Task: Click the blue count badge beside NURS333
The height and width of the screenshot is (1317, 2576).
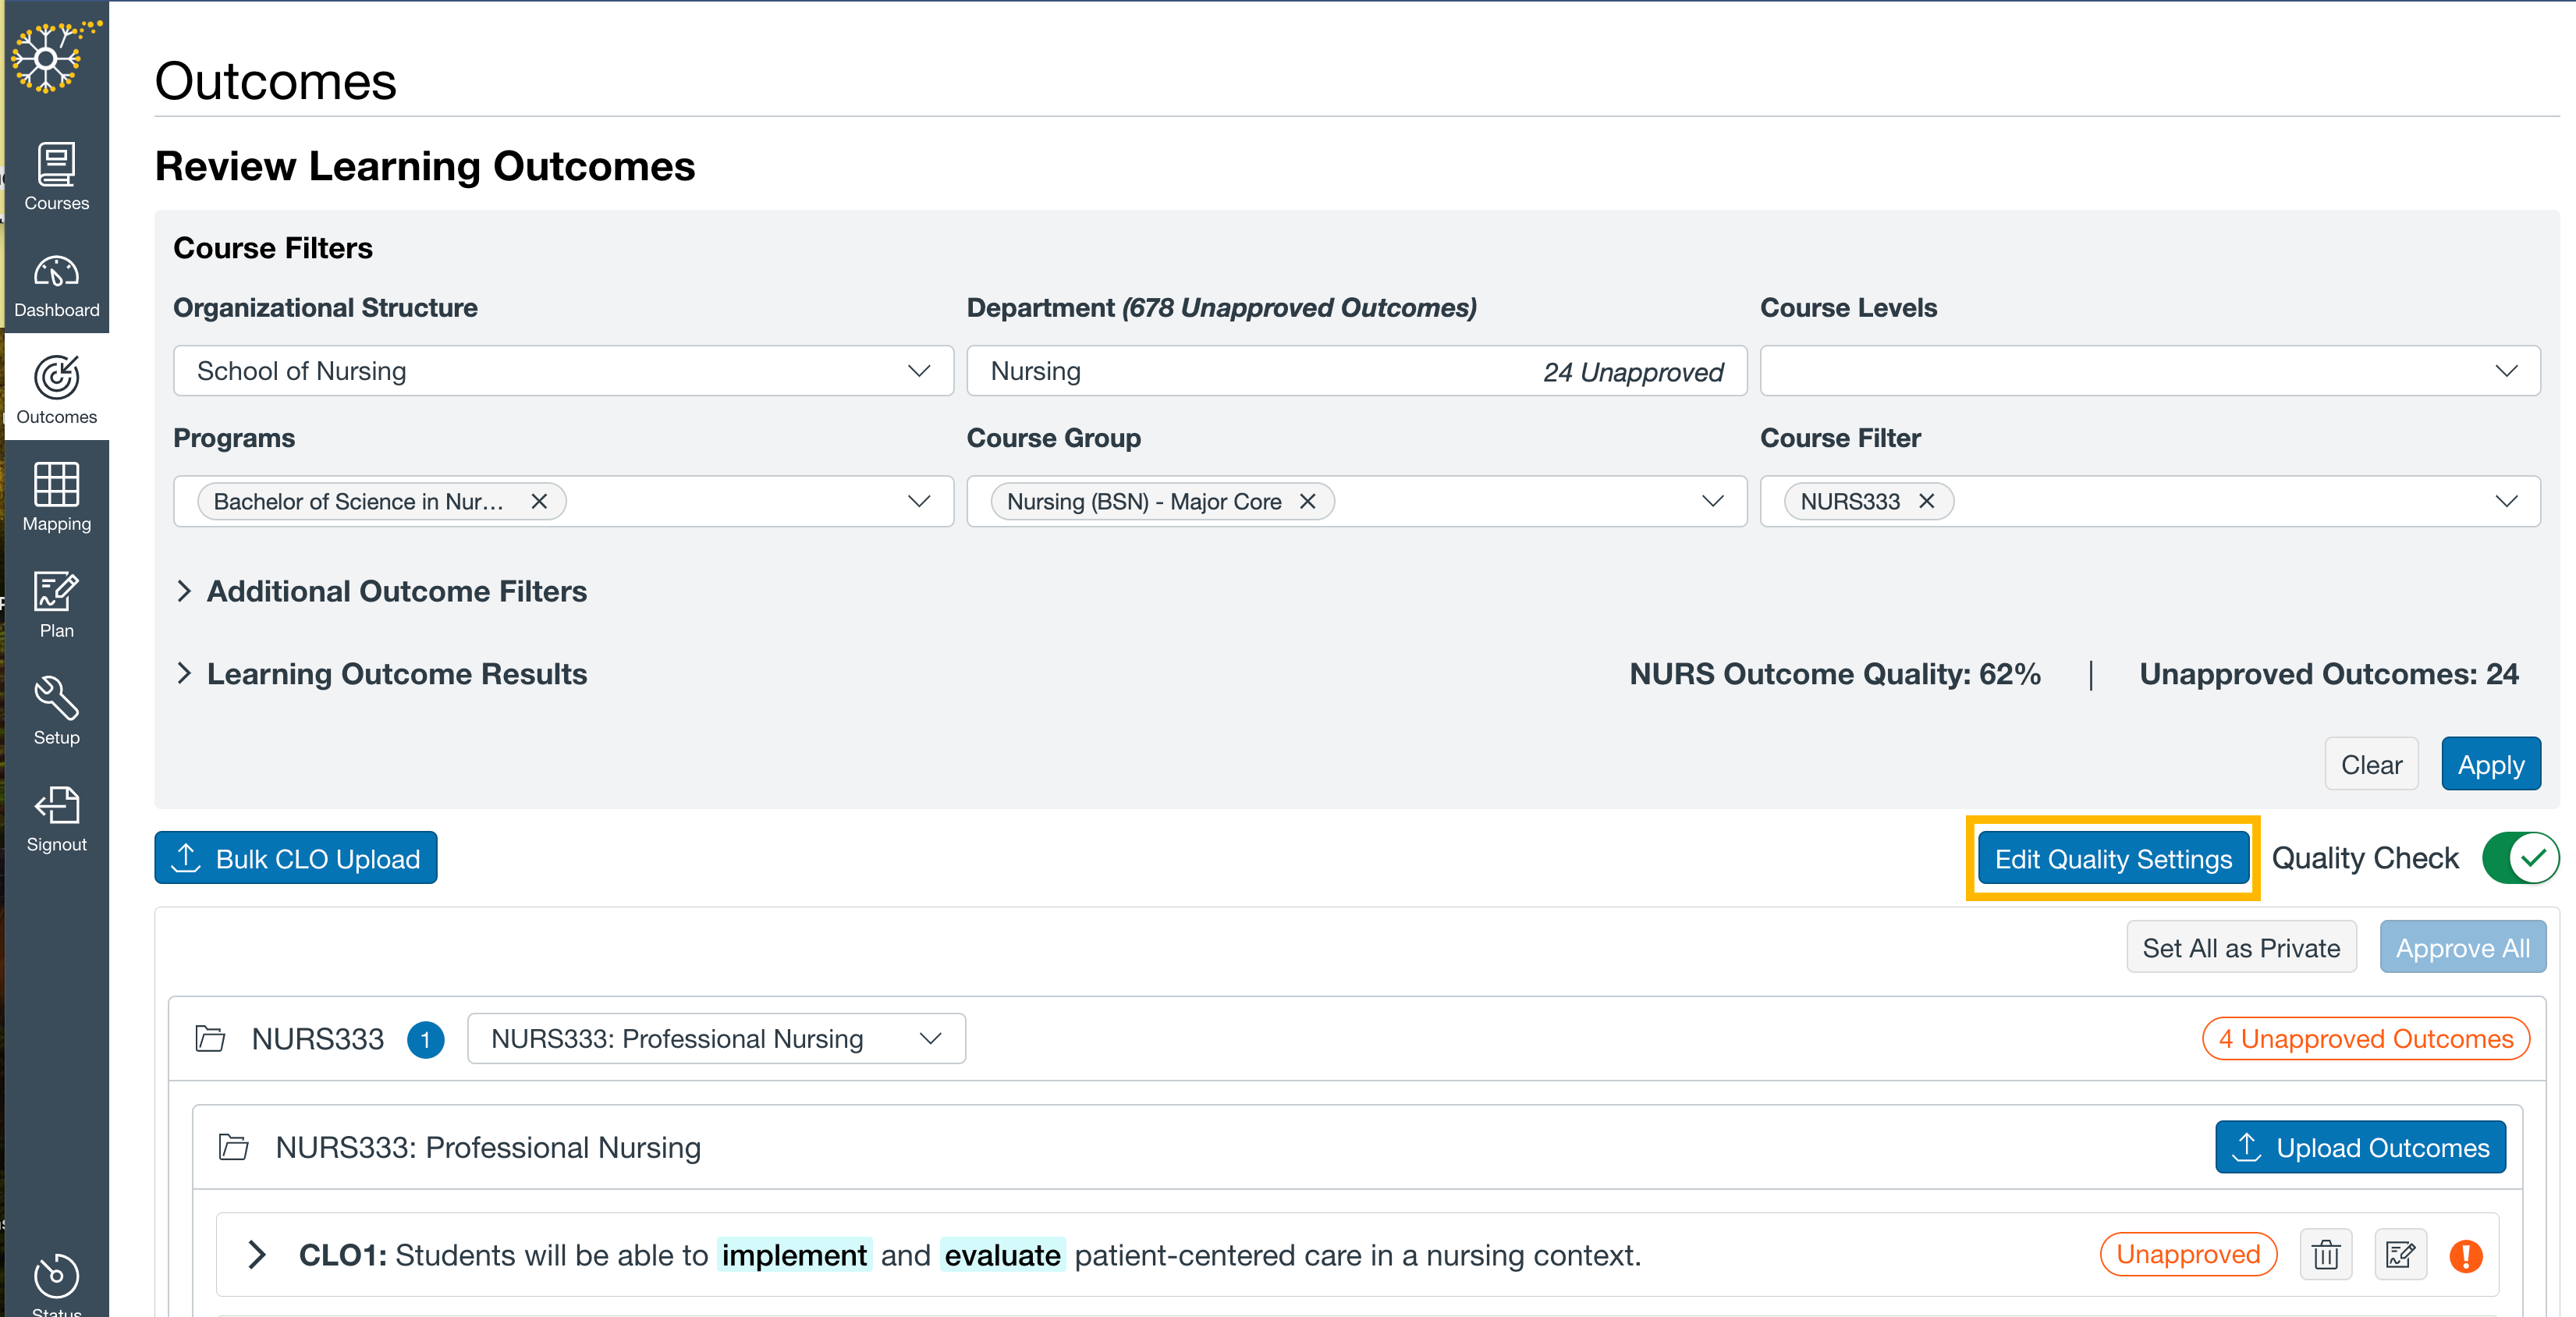Action: pos(426,1040)
